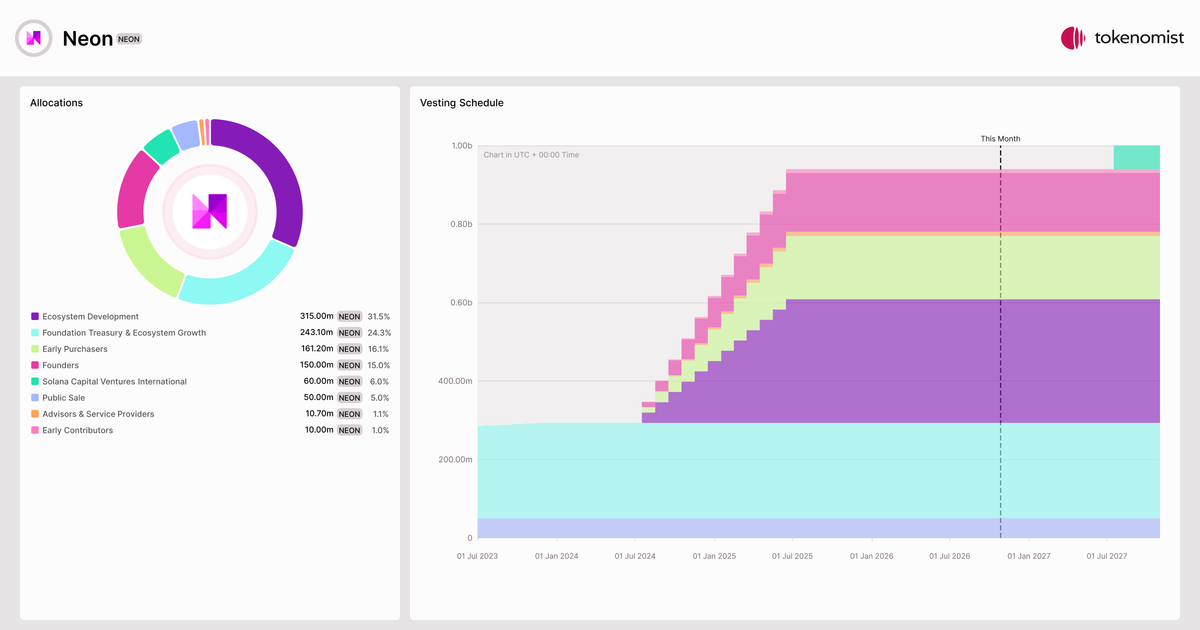The image size is (1200, 630).
Task: Click the 'Founders' legend label
Action: [60, 365]
